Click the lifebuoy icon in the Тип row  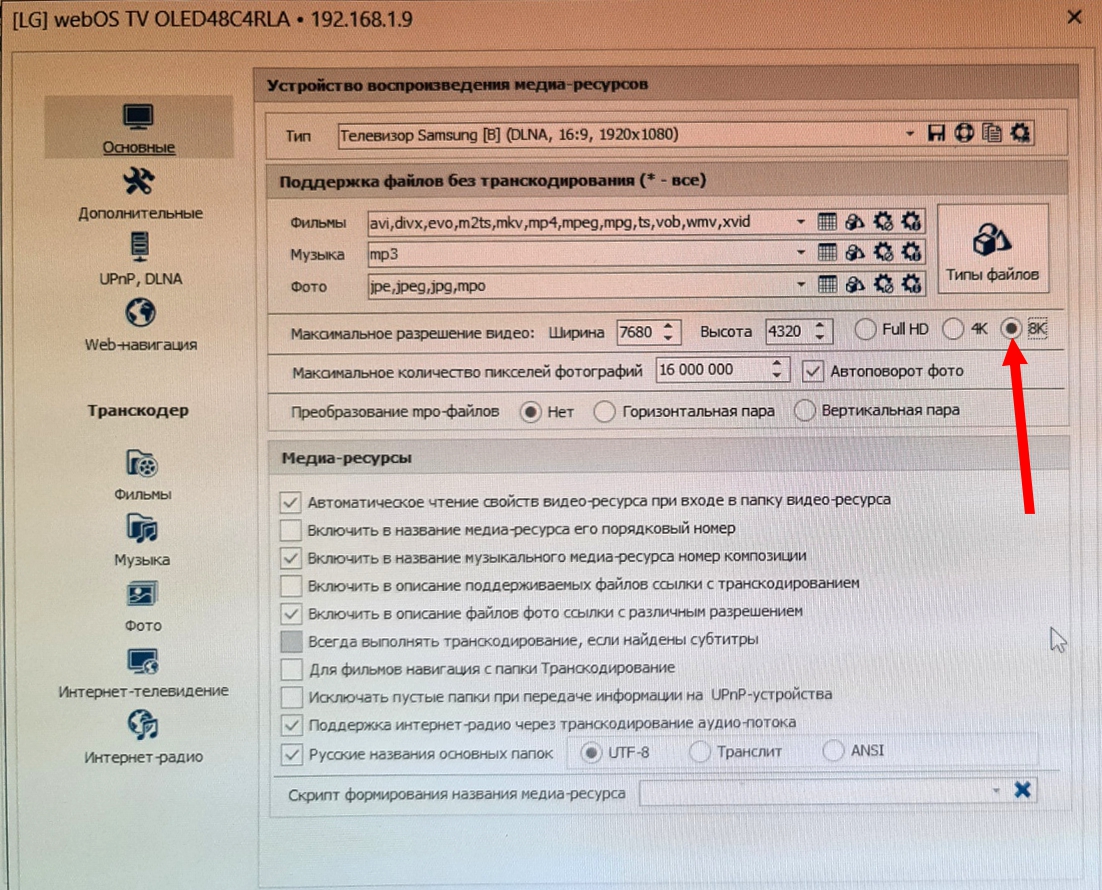click(964, 133)
